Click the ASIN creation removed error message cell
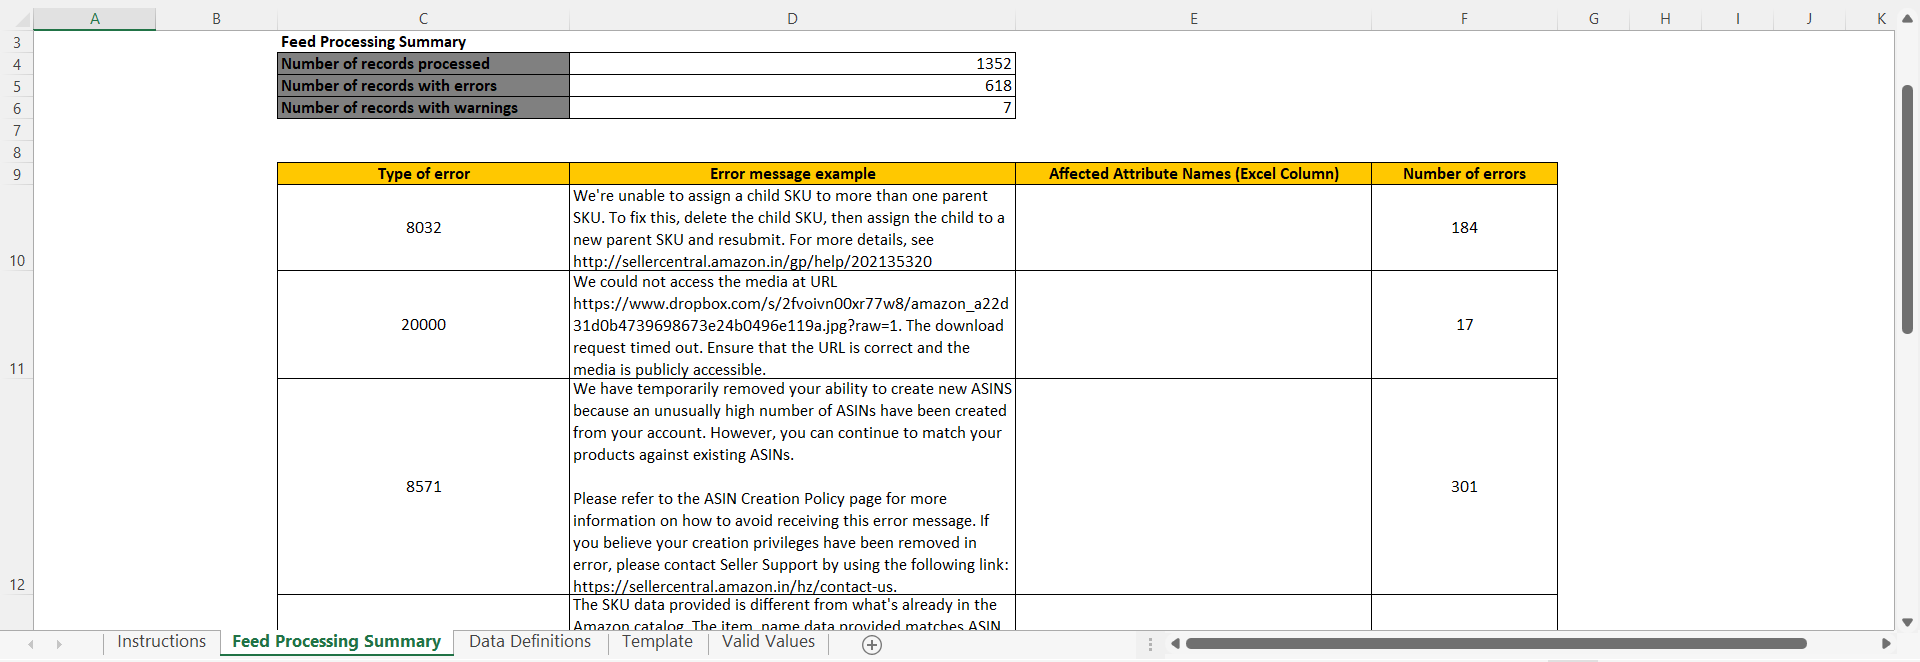Viewport: 1920px width, 662px height. point(792,487)
